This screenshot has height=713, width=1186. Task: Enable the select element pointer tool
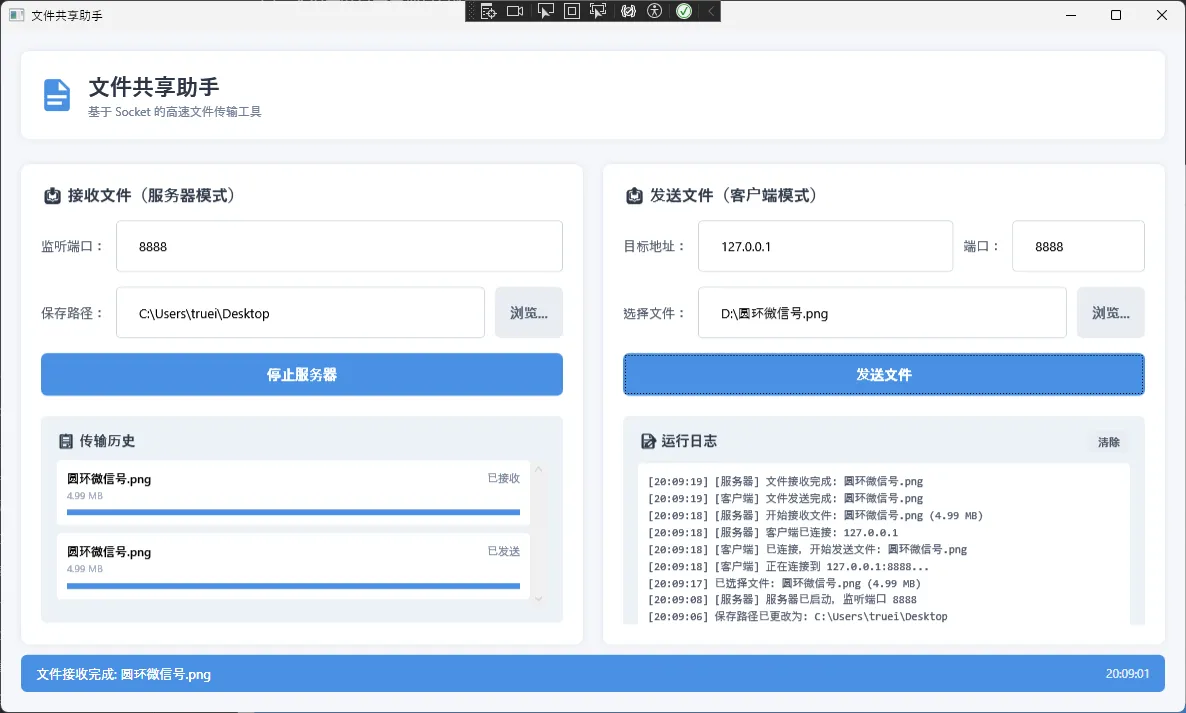point(545,11)
